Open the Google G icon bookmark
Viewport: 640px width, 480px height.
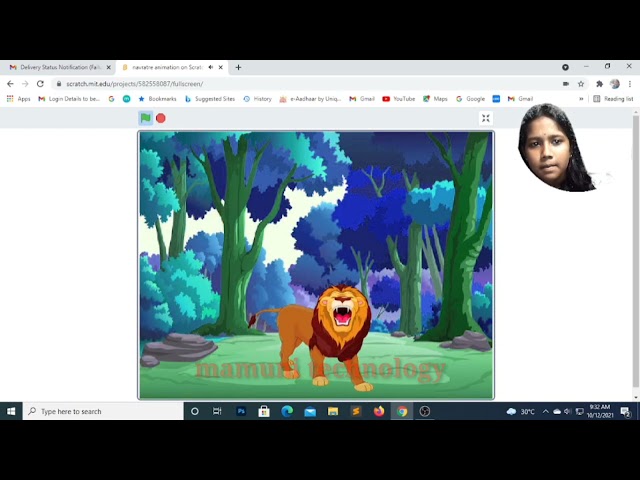click(111, 99)
